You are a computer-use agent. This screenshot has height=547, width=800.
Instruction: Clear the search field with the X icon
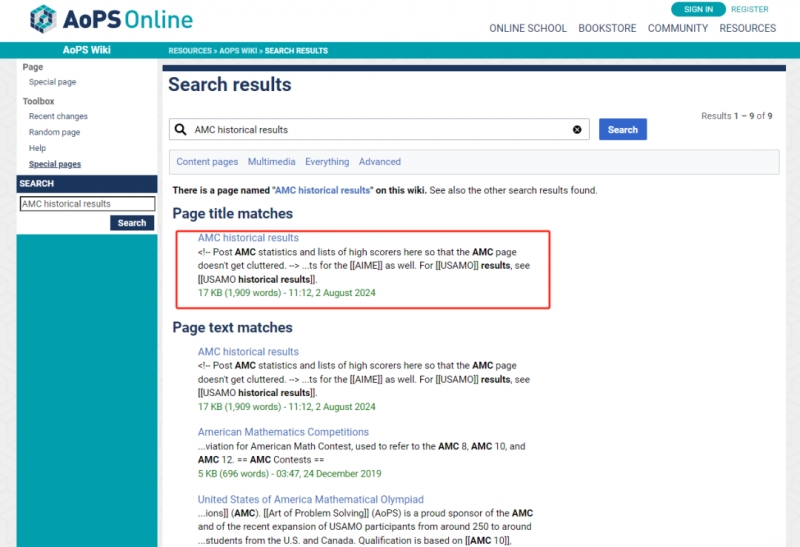pos(577,130)
